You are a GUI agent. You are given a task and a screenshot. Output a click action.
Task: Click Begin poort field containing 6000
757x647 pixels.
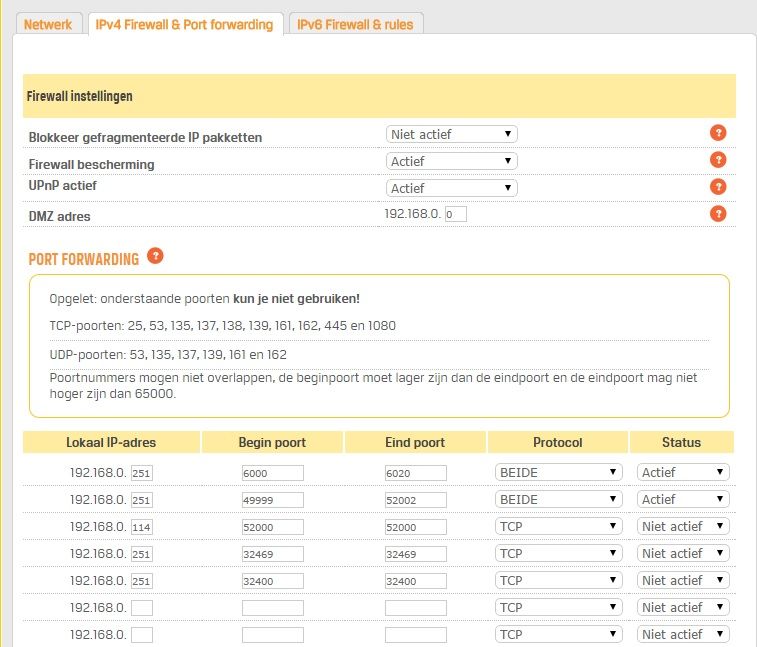[273, 473]
